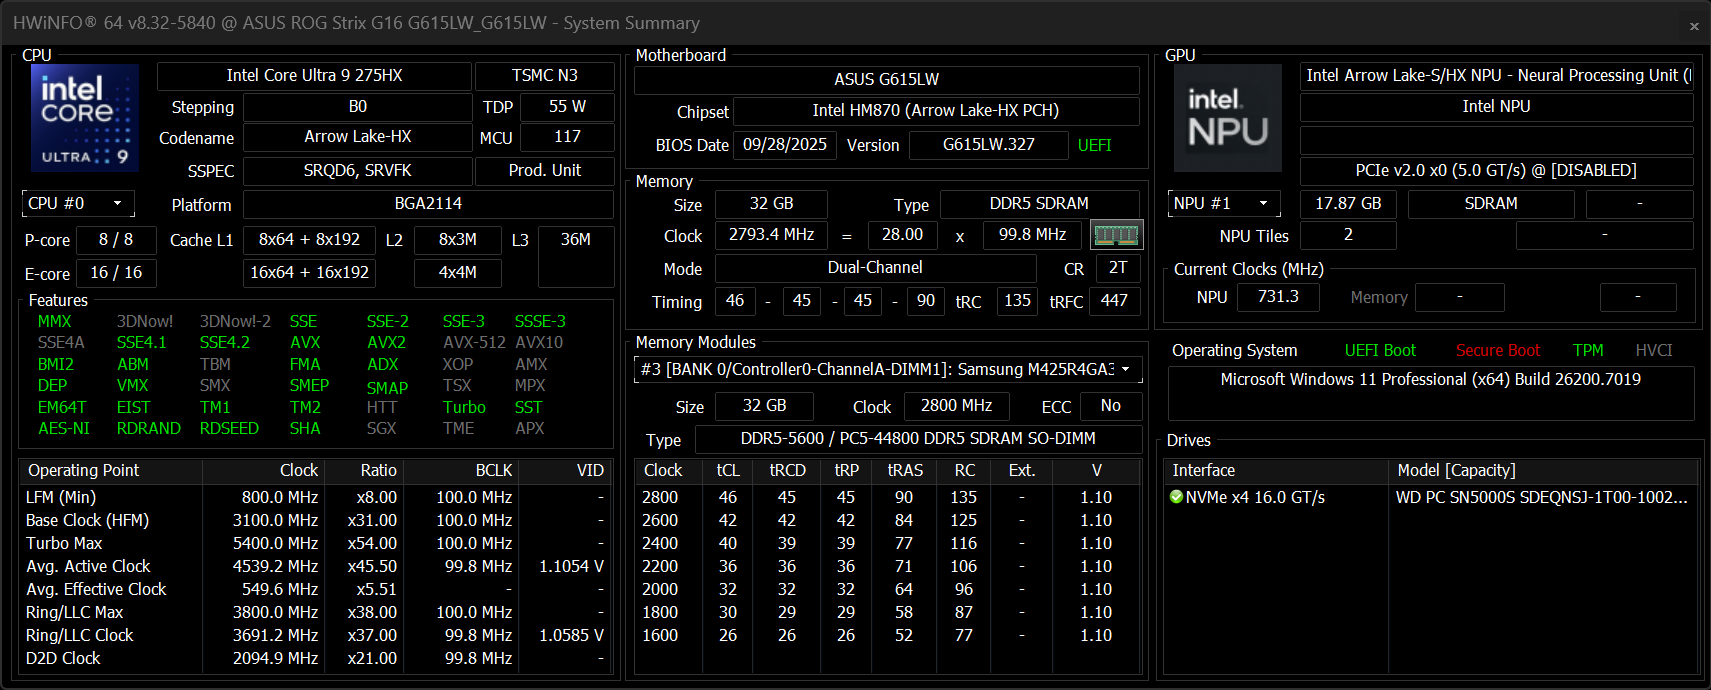Viewport: 1711px width, 690px height.
Task: Click the green memory module icon
Action: tap(1116, 235)
